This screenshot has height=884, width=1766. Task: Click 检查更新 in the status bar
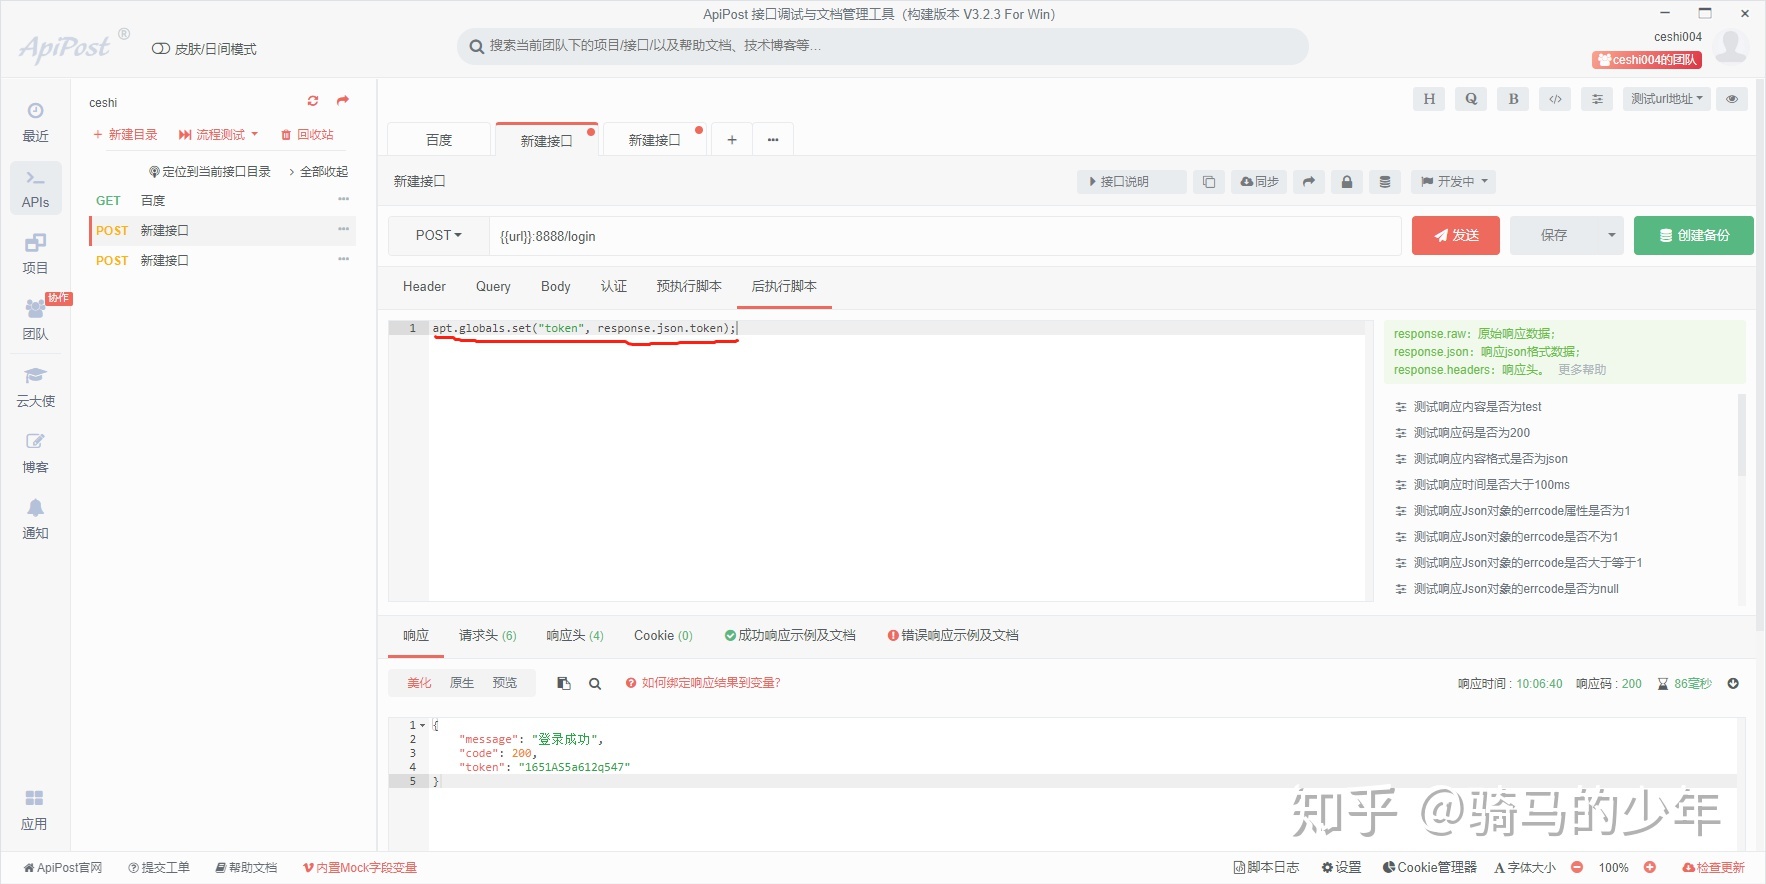1713,867
